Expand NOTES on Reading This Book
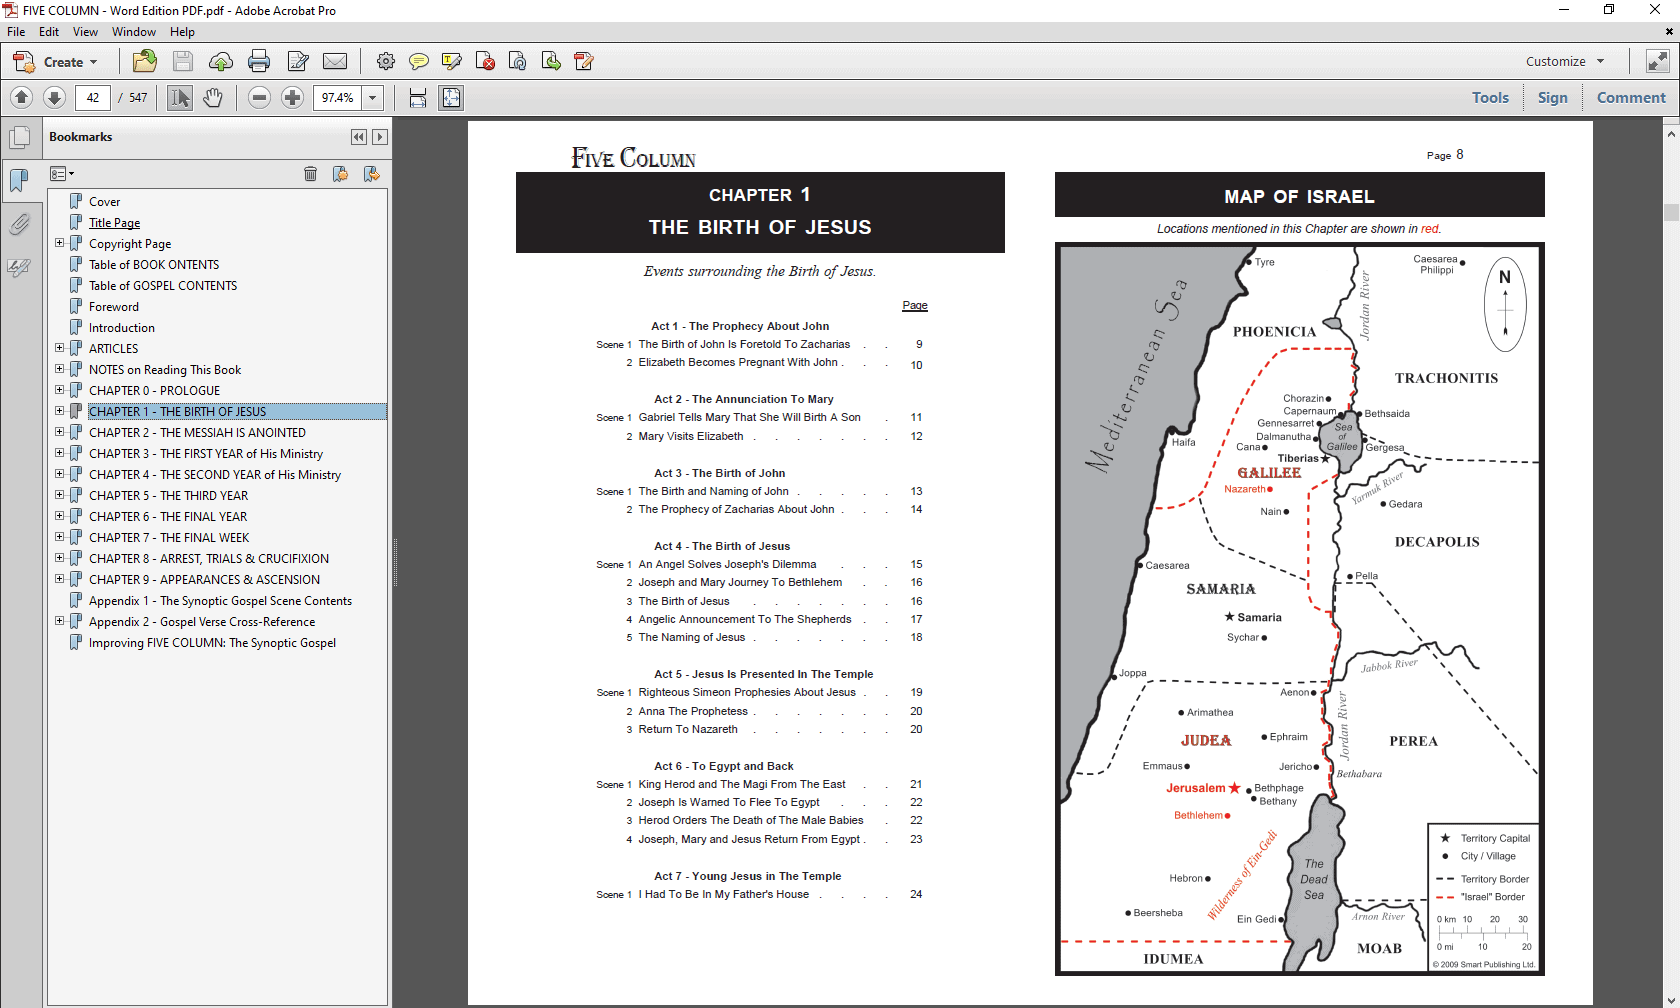Screen dimensions: 1680x1008 click(59, 369)
